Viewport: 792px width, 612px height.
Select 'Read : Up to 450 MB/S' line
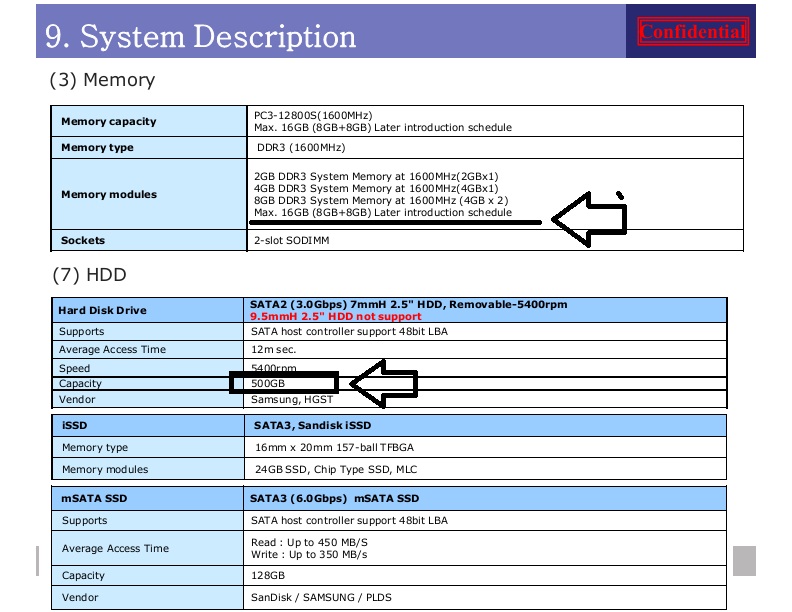pyautogui.click(x=309, y=542)
